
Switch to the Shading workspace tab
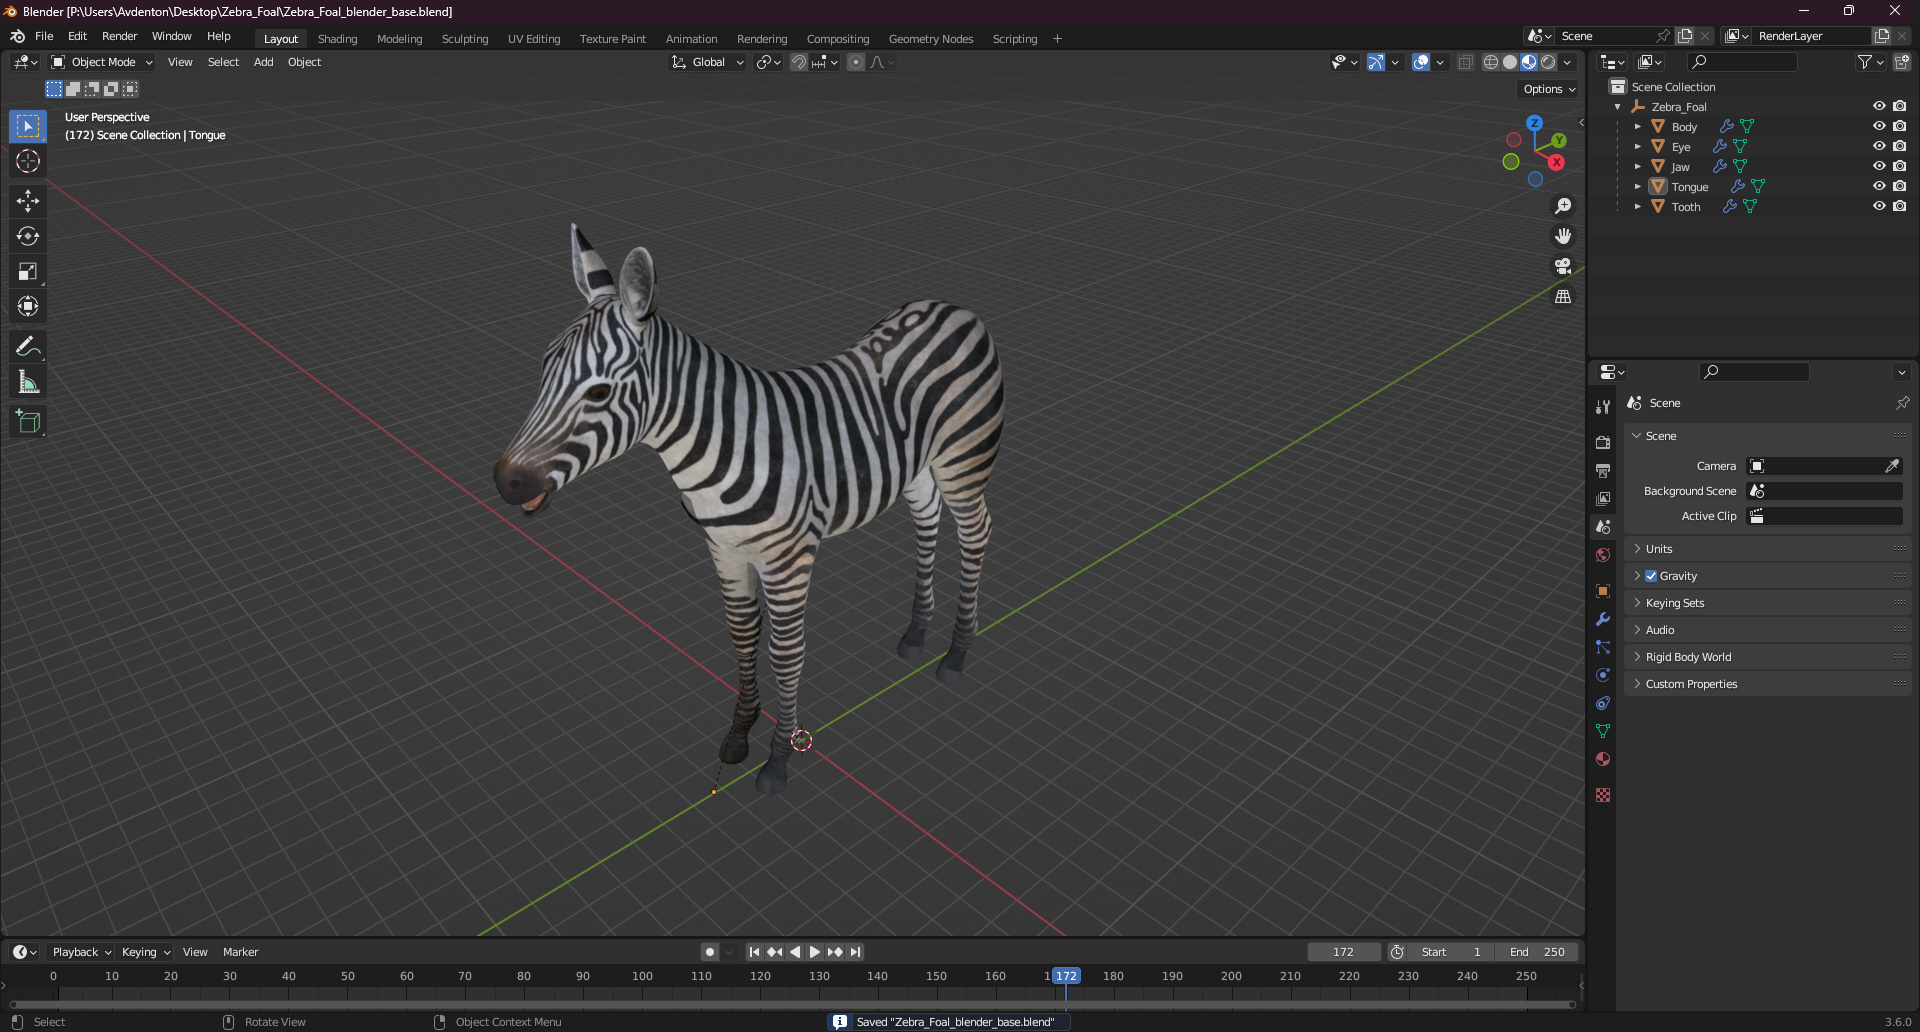[337, 39]
